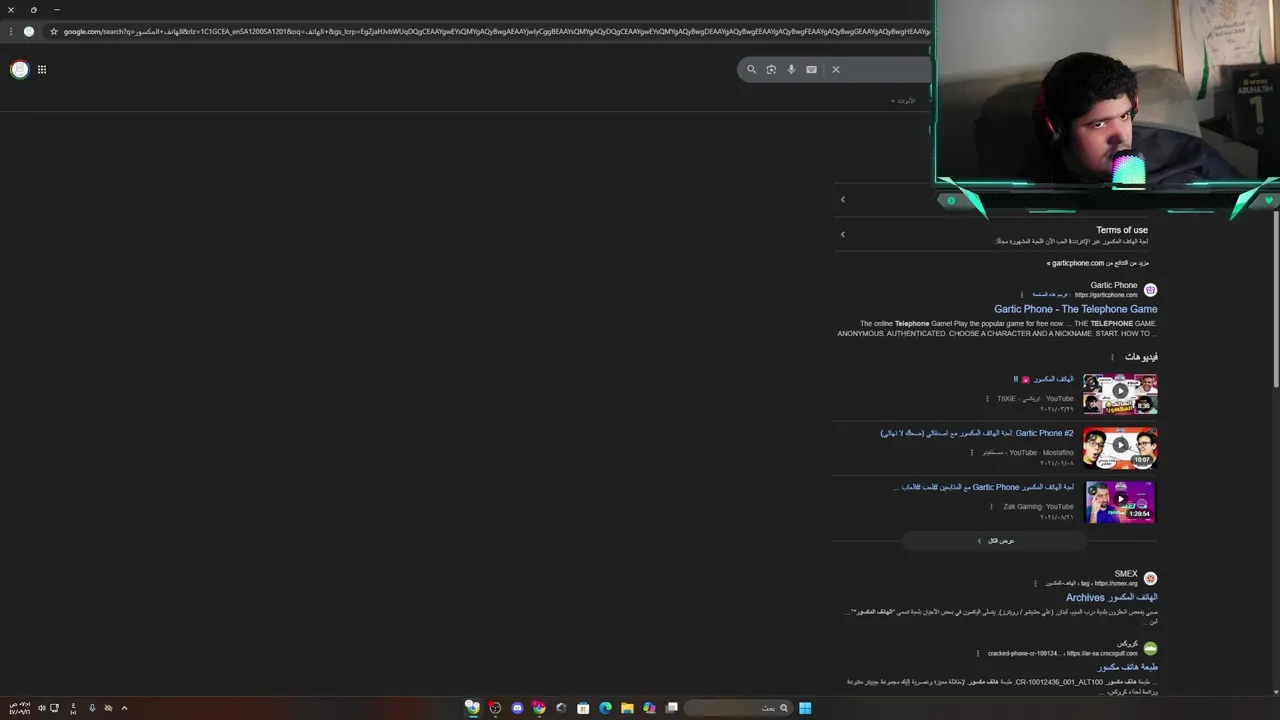Viewport: 1280px width, 720px height.
Task: Play the 10:07 Mostafino video thumbnail
Action: point(1120,447)
